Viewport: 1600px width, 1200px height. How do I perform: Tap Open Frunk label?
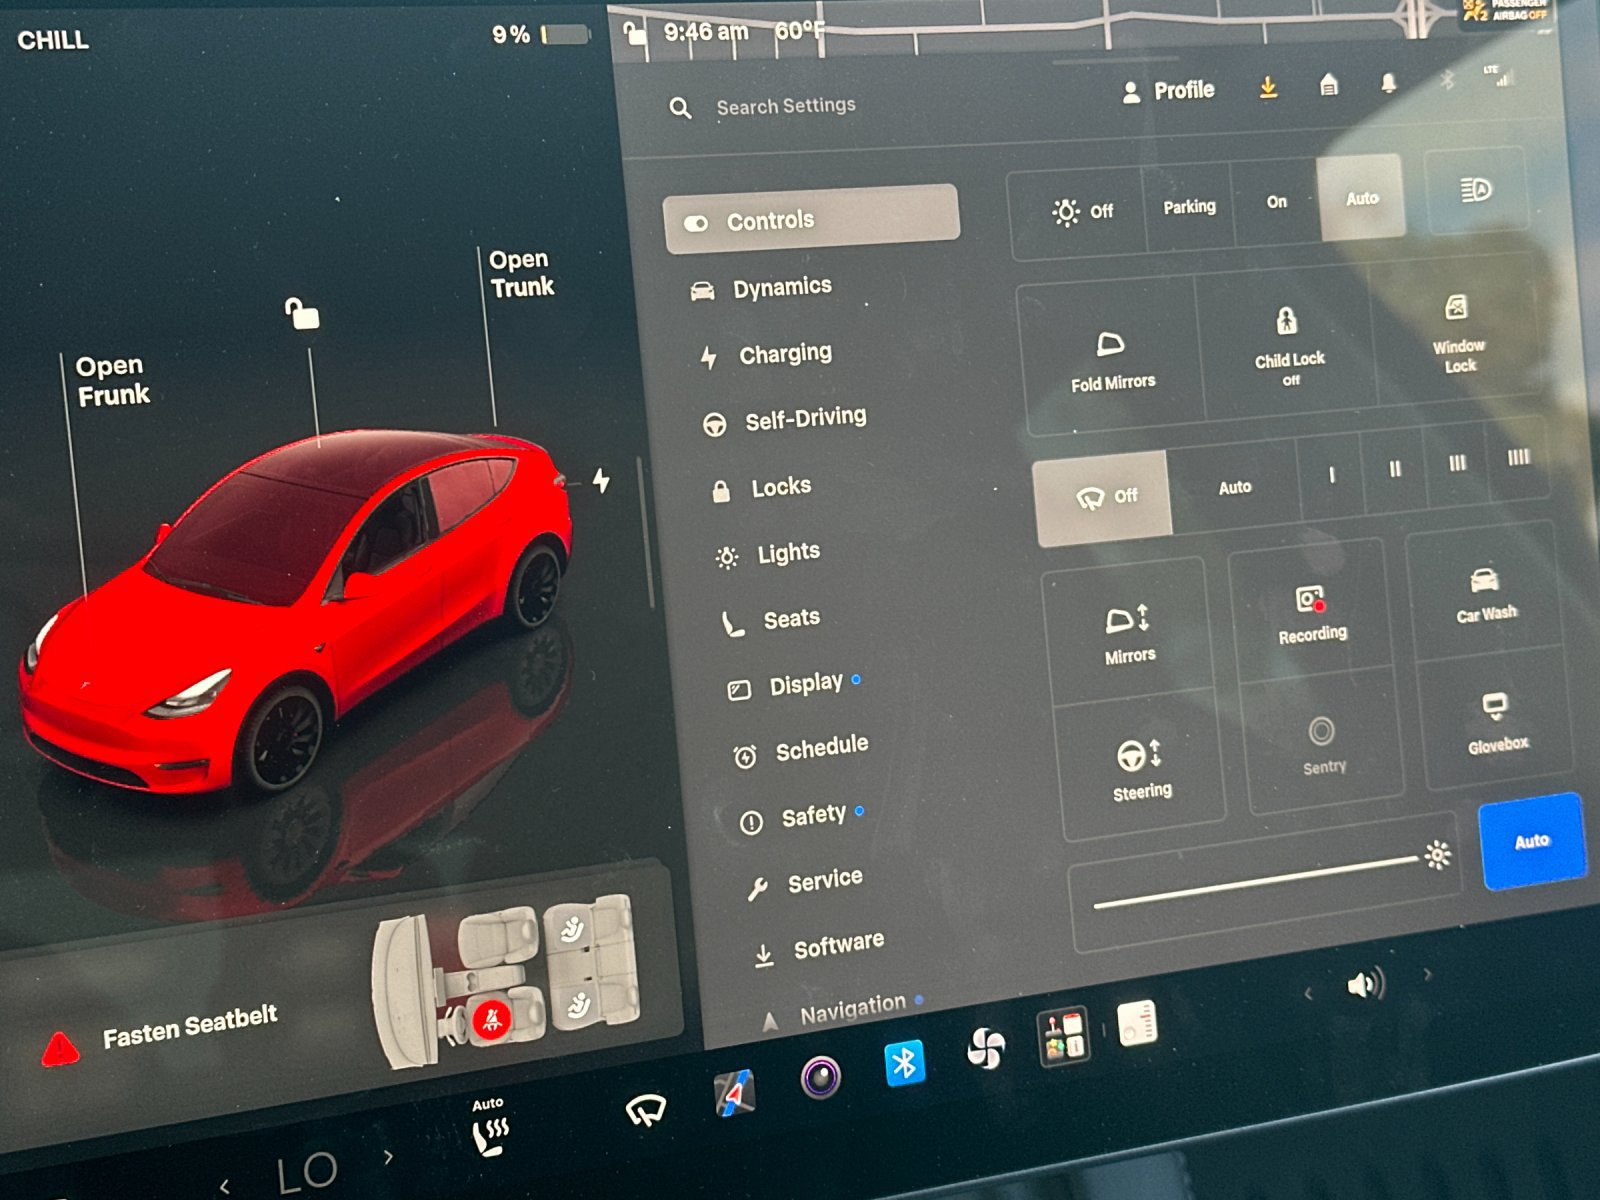(x=112, y=380)
